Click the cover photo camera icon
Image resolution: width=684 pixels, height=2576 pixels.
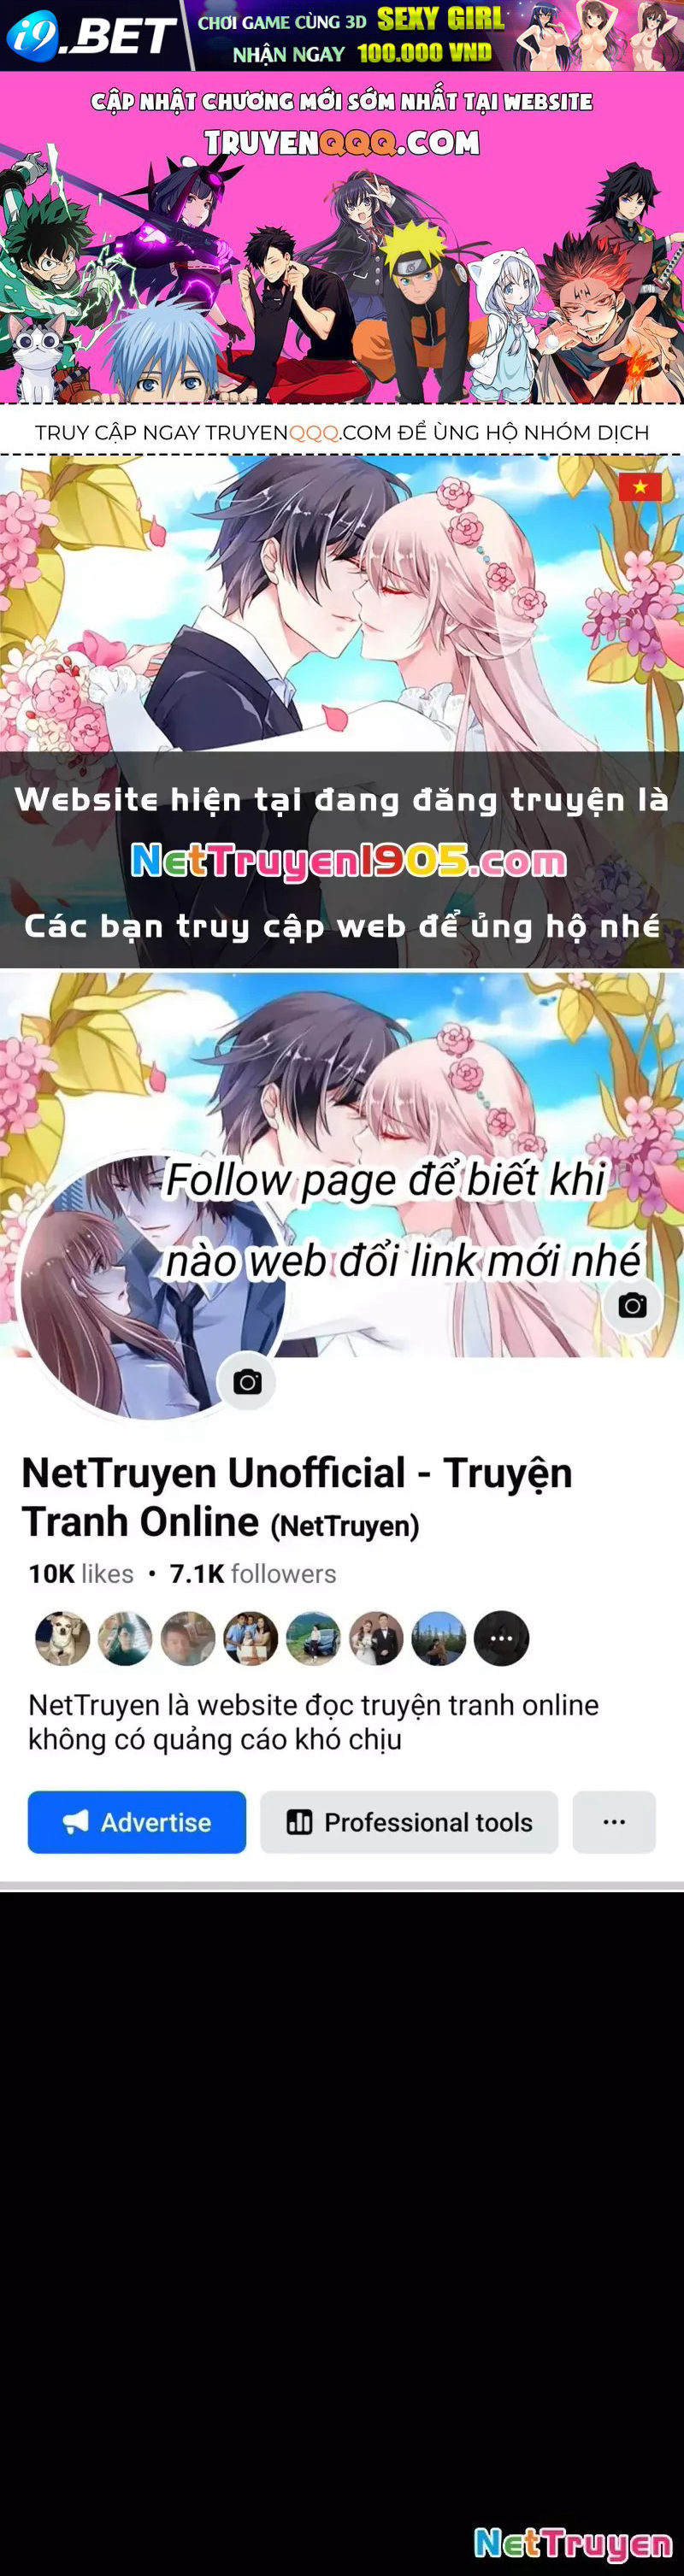coord(631,1305)
